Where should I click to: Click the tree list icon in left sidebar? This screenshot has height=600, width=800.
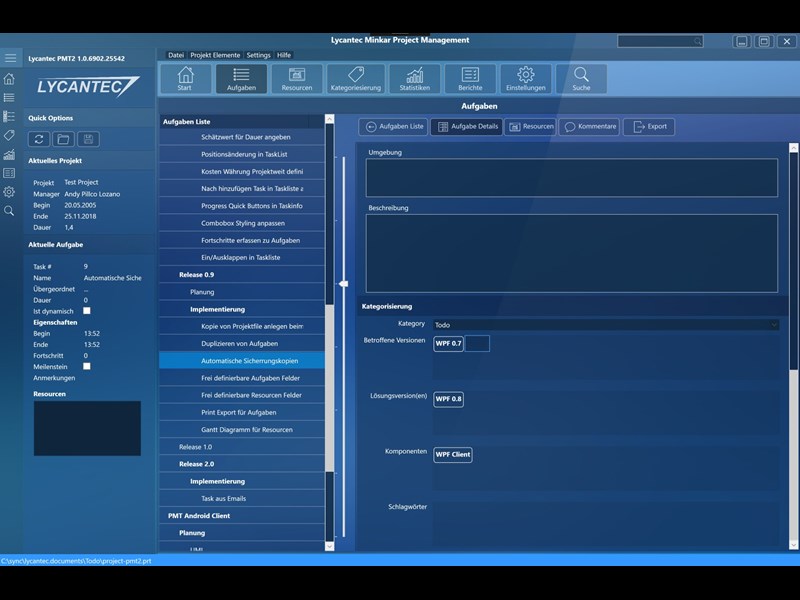(x=9, y=116)
